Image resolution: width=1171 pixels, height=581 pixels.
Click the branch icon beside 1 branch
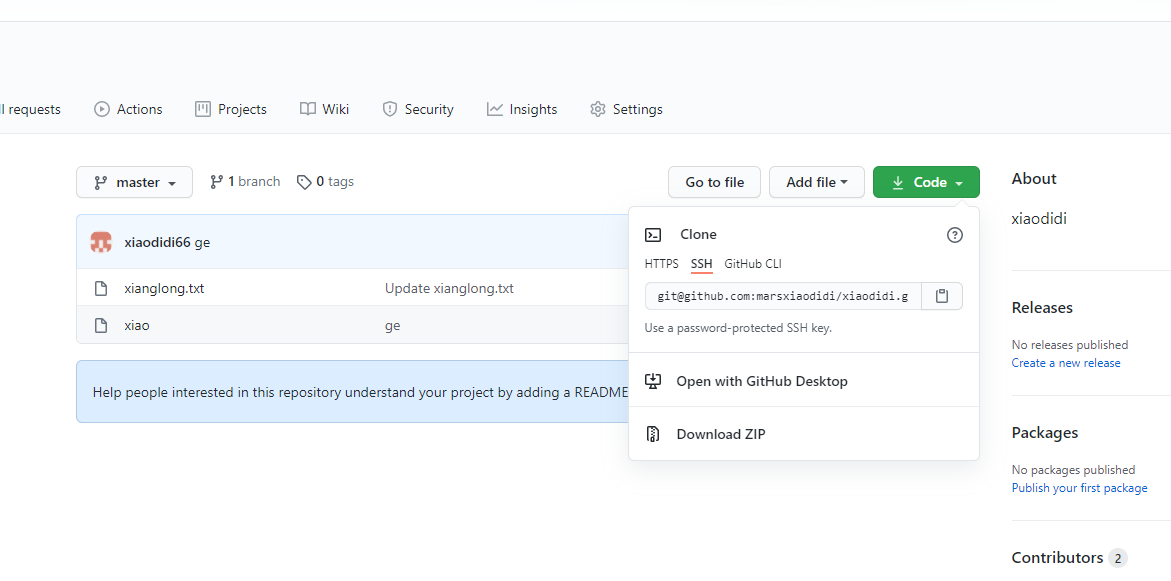(x=216, y=182)
